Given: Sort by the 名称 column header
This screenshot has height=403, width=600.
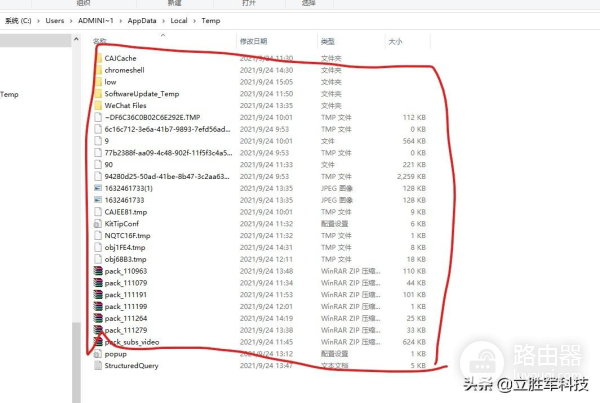Looking at the screenshot, I should pos(99,41).
